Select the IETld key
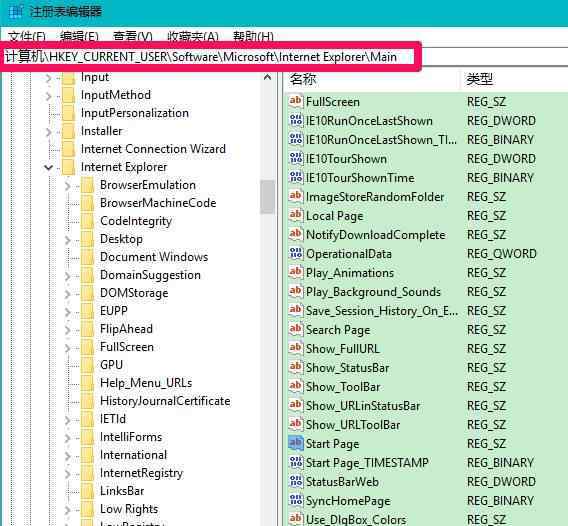 pos(113,419)
